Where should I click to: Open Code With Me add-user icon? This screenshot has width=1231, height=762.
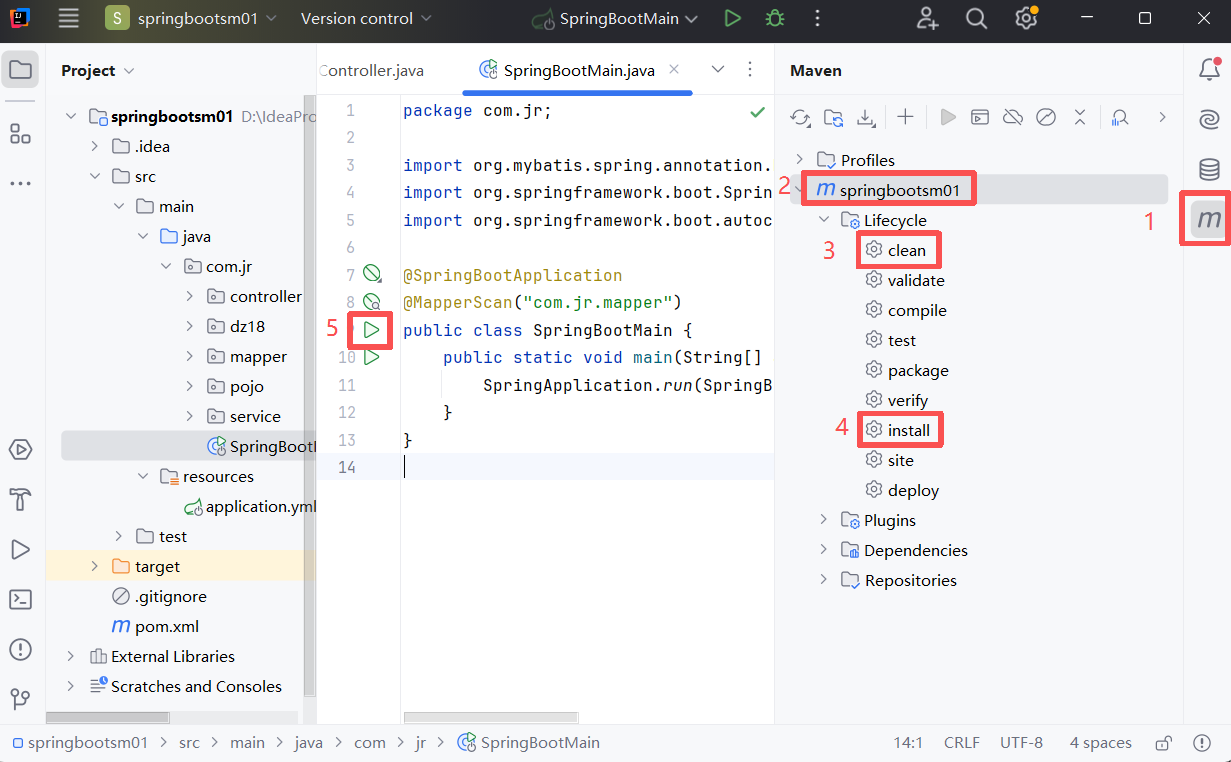pyautogui.click(x=927, y=18)
